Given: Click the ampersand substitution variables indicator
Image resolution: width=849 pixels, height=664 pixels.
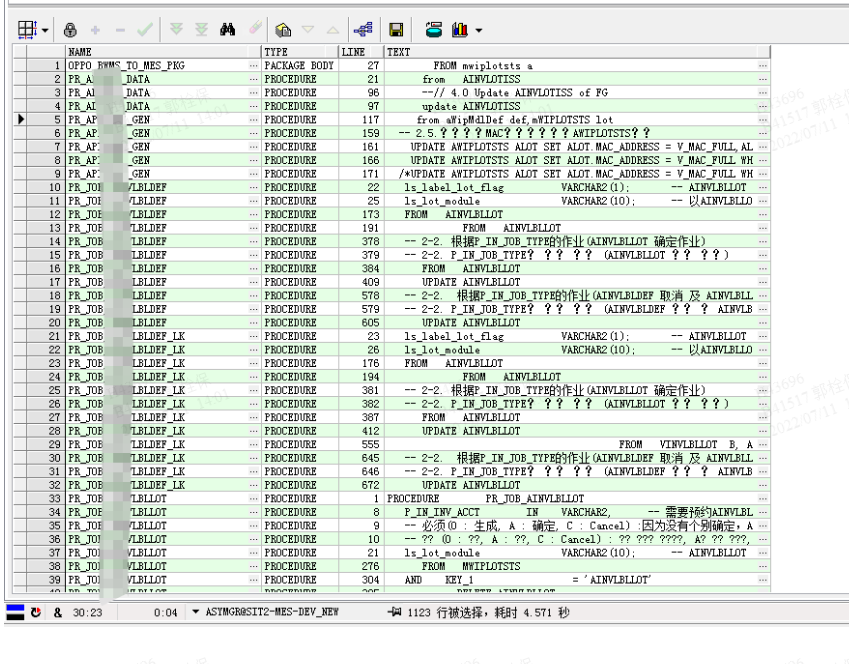Looking at the screenshot, I should pos(58,613).
